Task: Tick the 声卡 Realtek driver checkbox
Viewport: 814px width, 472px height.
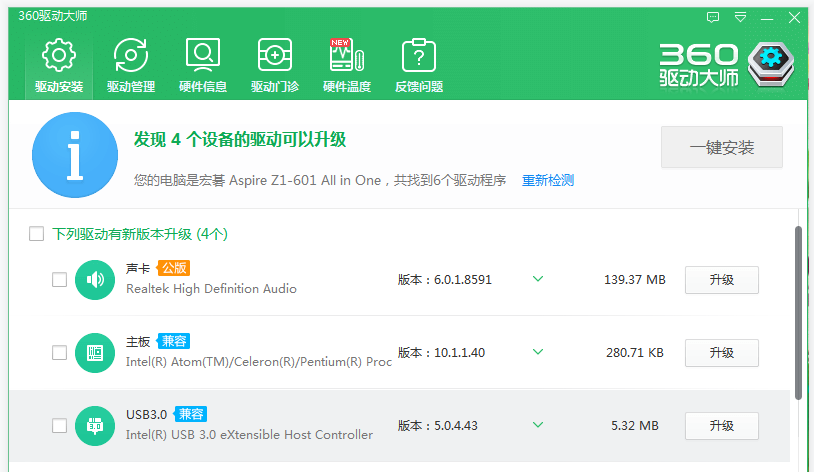Action: [x=60, y=280]
